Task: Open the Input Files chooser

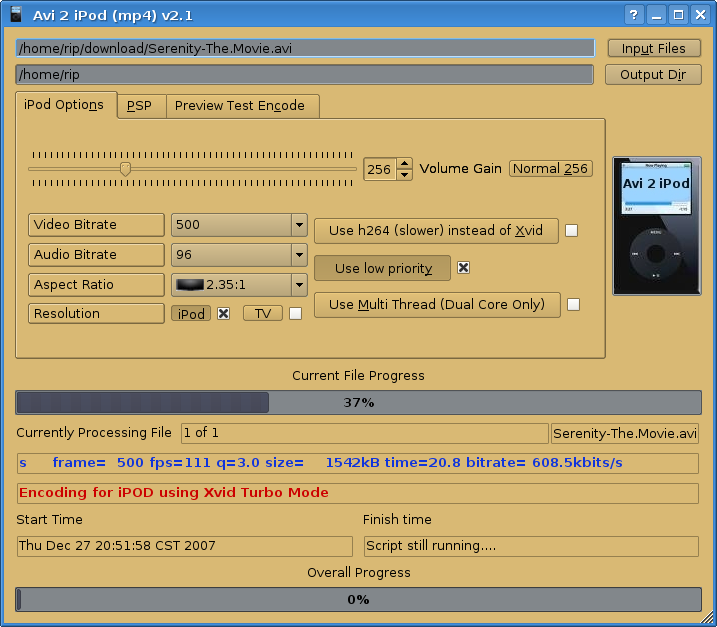Action: tap(654, 48)
